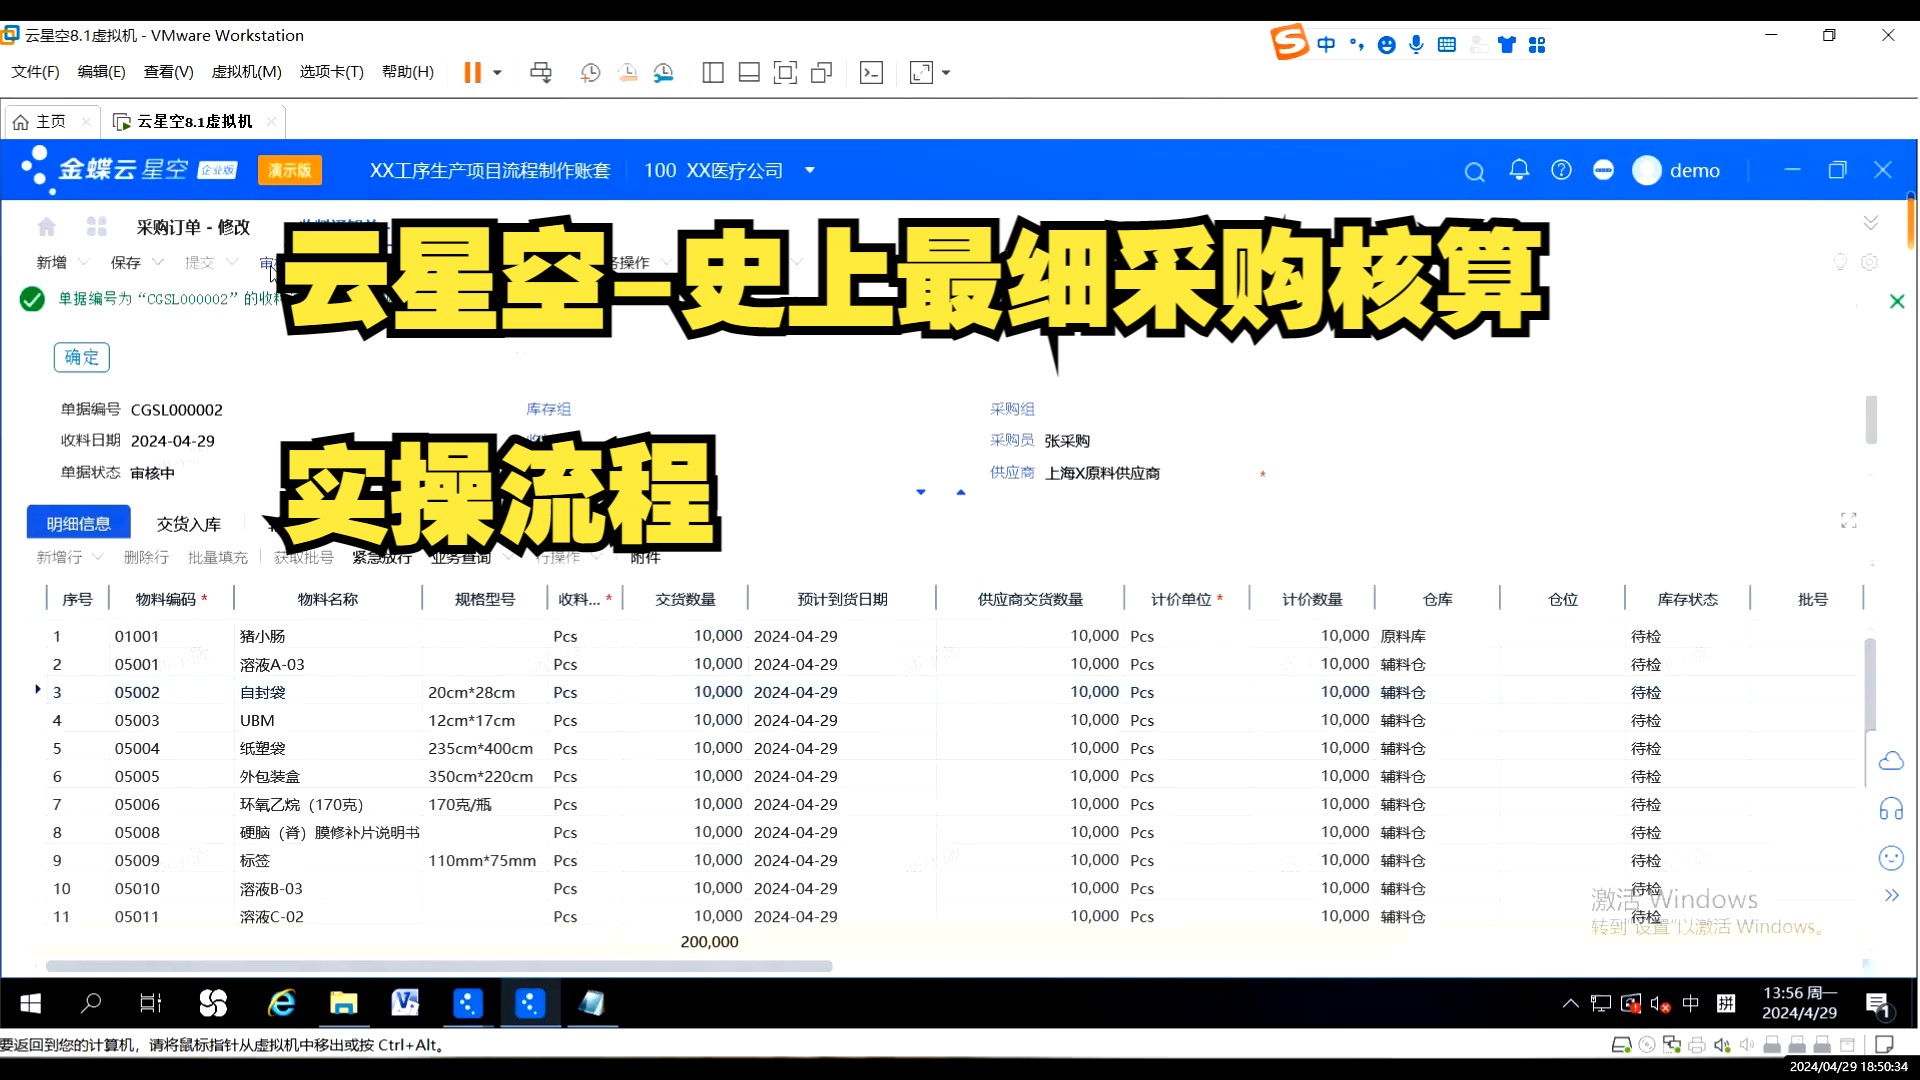Click the 供应商 field value 上海X原料供应商
Screen dimensions: 1920x1080
(1102, 473)
